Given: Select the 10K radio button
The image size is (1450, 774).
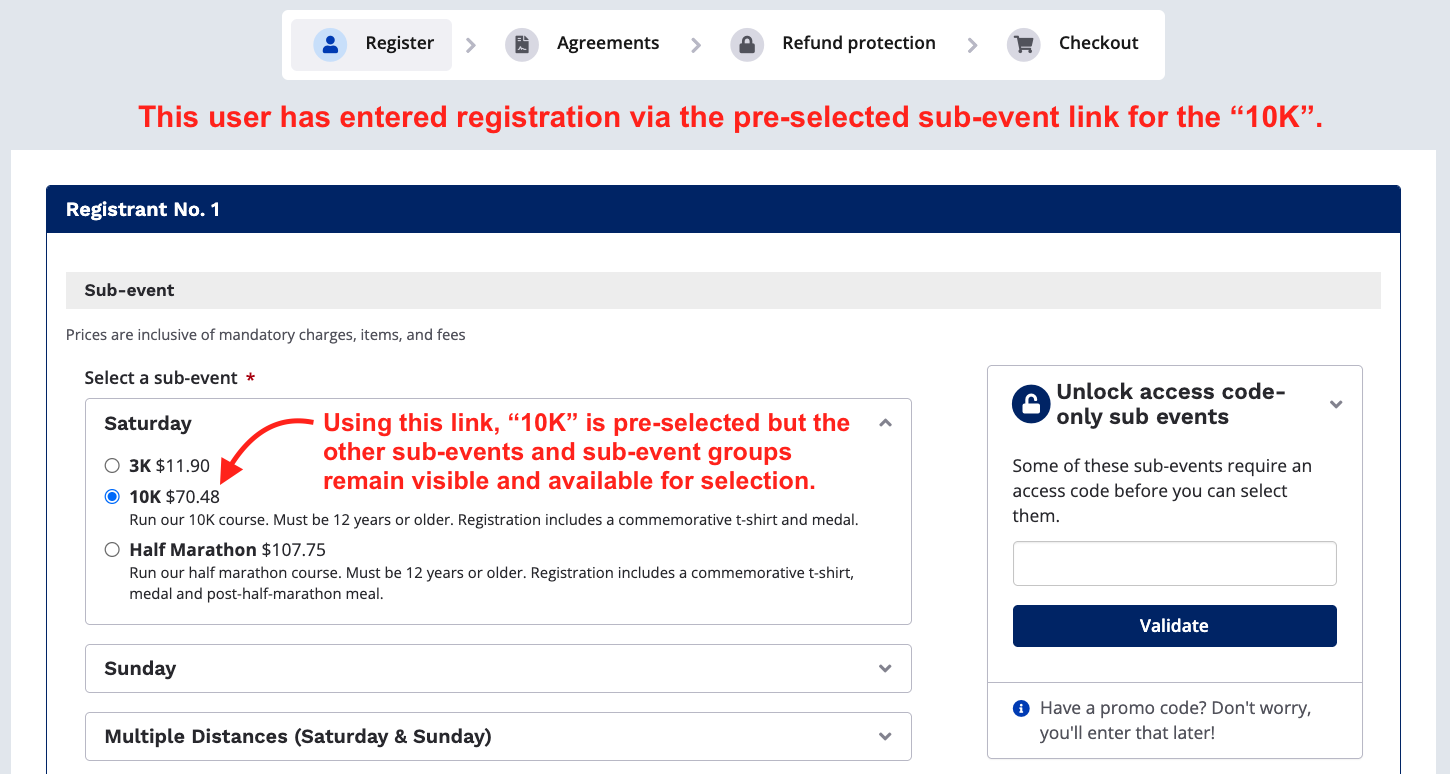Looking at the screenshot, I should [x=112, y=497].
